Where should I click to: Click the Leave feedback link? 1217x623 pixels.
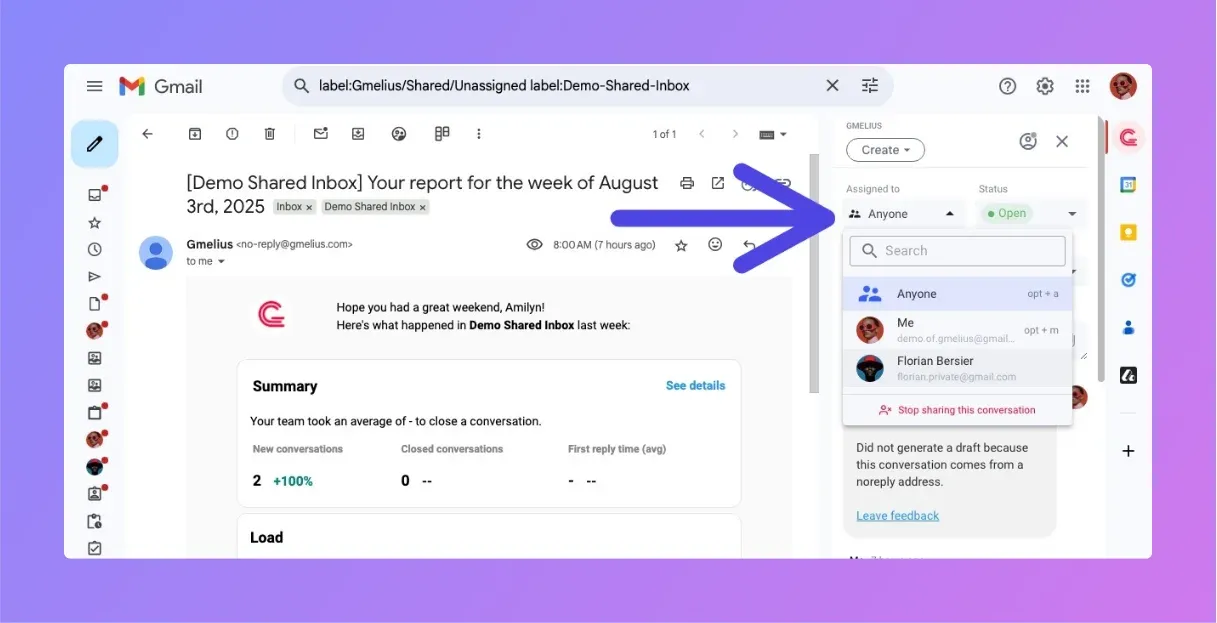pyautogui.click(x=897, y=516)
